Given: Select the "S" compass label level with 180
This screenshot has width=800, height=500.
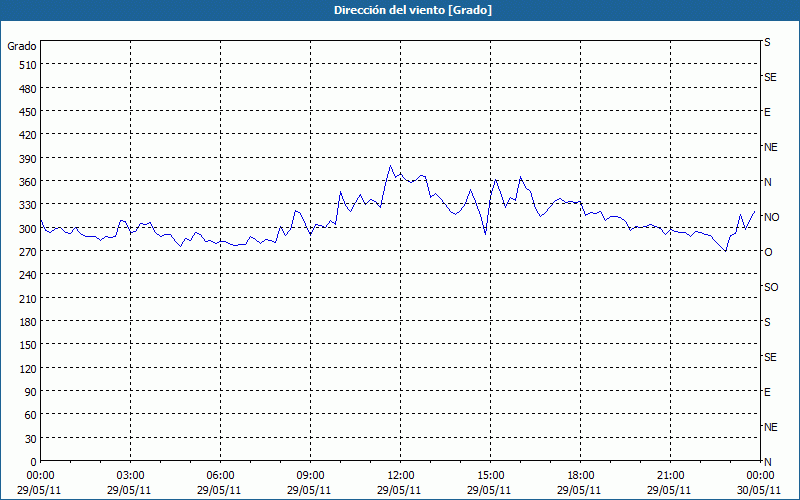Looking at the screenshot, I should coord(767,322).
